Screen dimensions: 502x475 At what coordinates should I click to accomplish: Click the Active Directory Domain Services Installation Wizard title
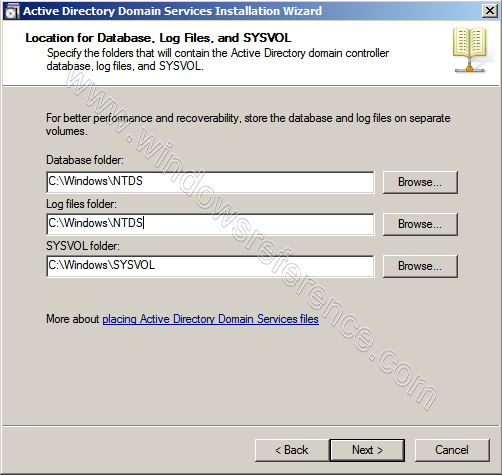172,11
